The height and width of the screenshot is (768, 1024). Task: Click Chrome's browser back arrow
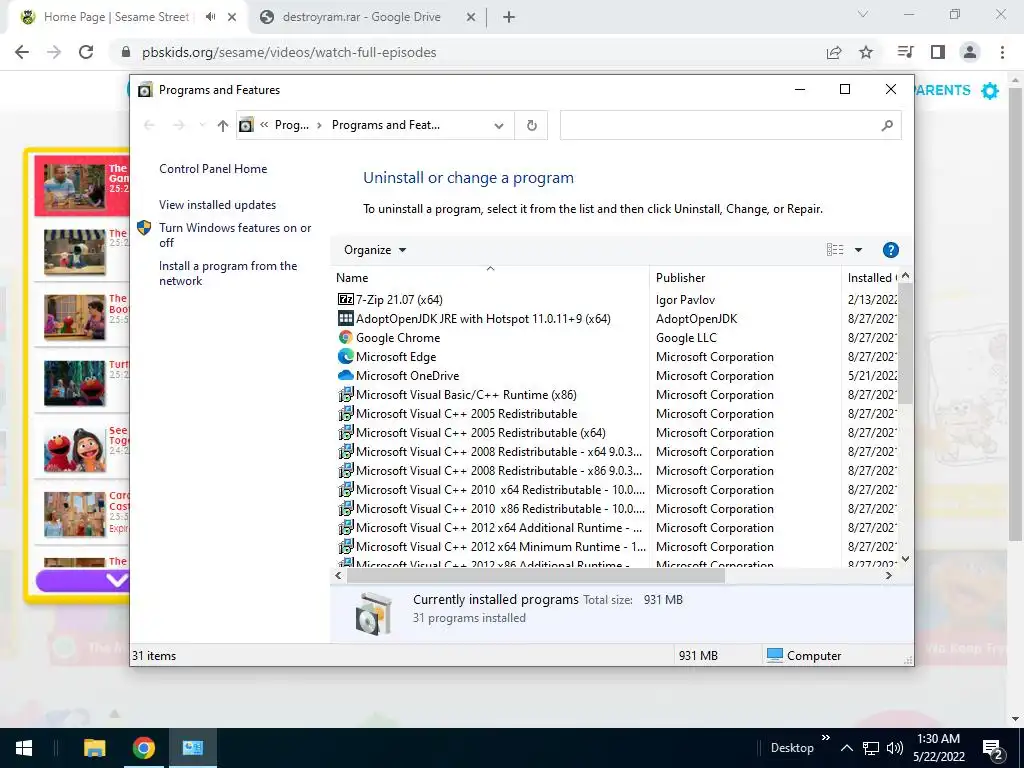click(x=22, y=52)
